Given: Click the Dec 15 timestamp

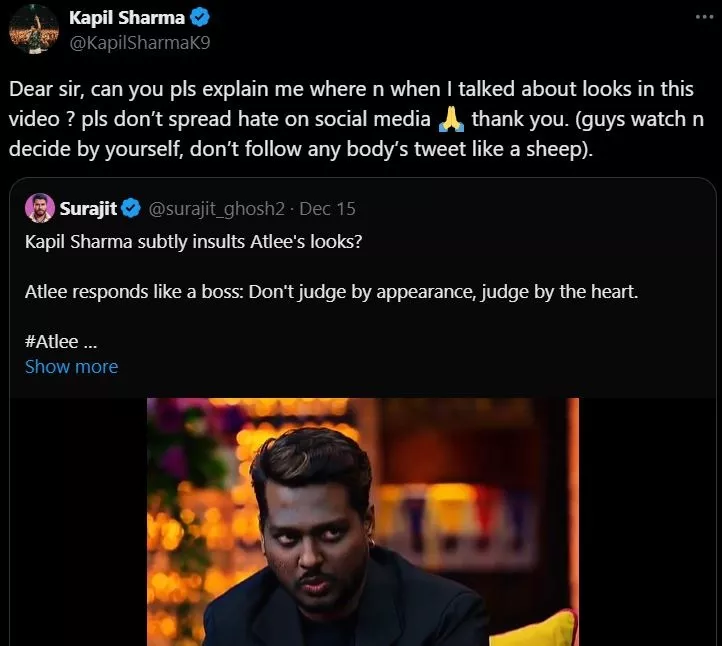Looking at the screenshot, I should point(329,209).
